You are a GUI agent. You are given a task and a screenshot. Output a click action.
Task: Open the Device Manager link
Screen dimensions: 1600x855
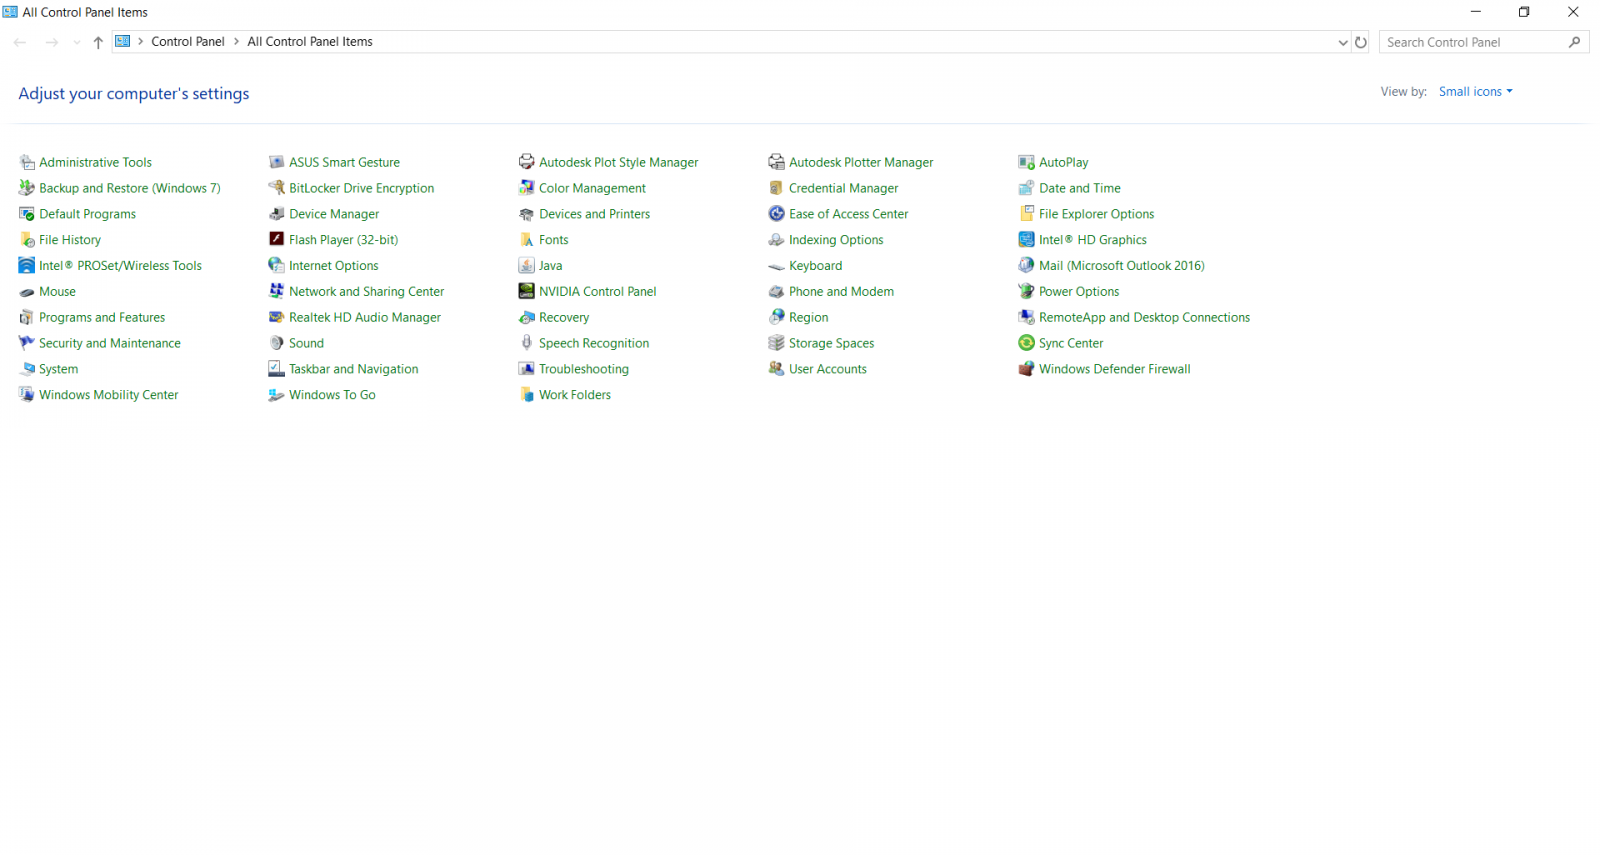click(334, 214)
